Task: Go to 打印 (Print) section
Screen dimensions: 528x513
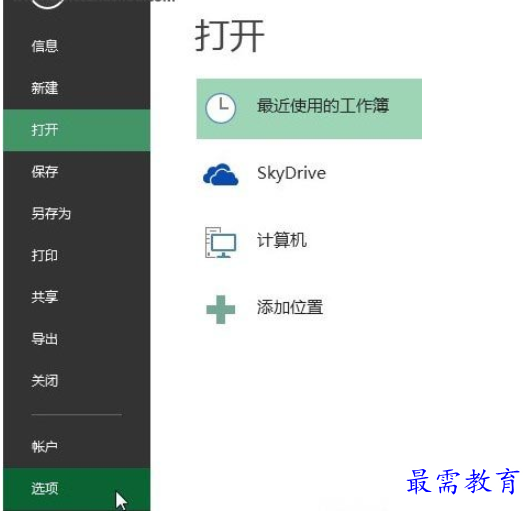Action: tap(76, 255)
